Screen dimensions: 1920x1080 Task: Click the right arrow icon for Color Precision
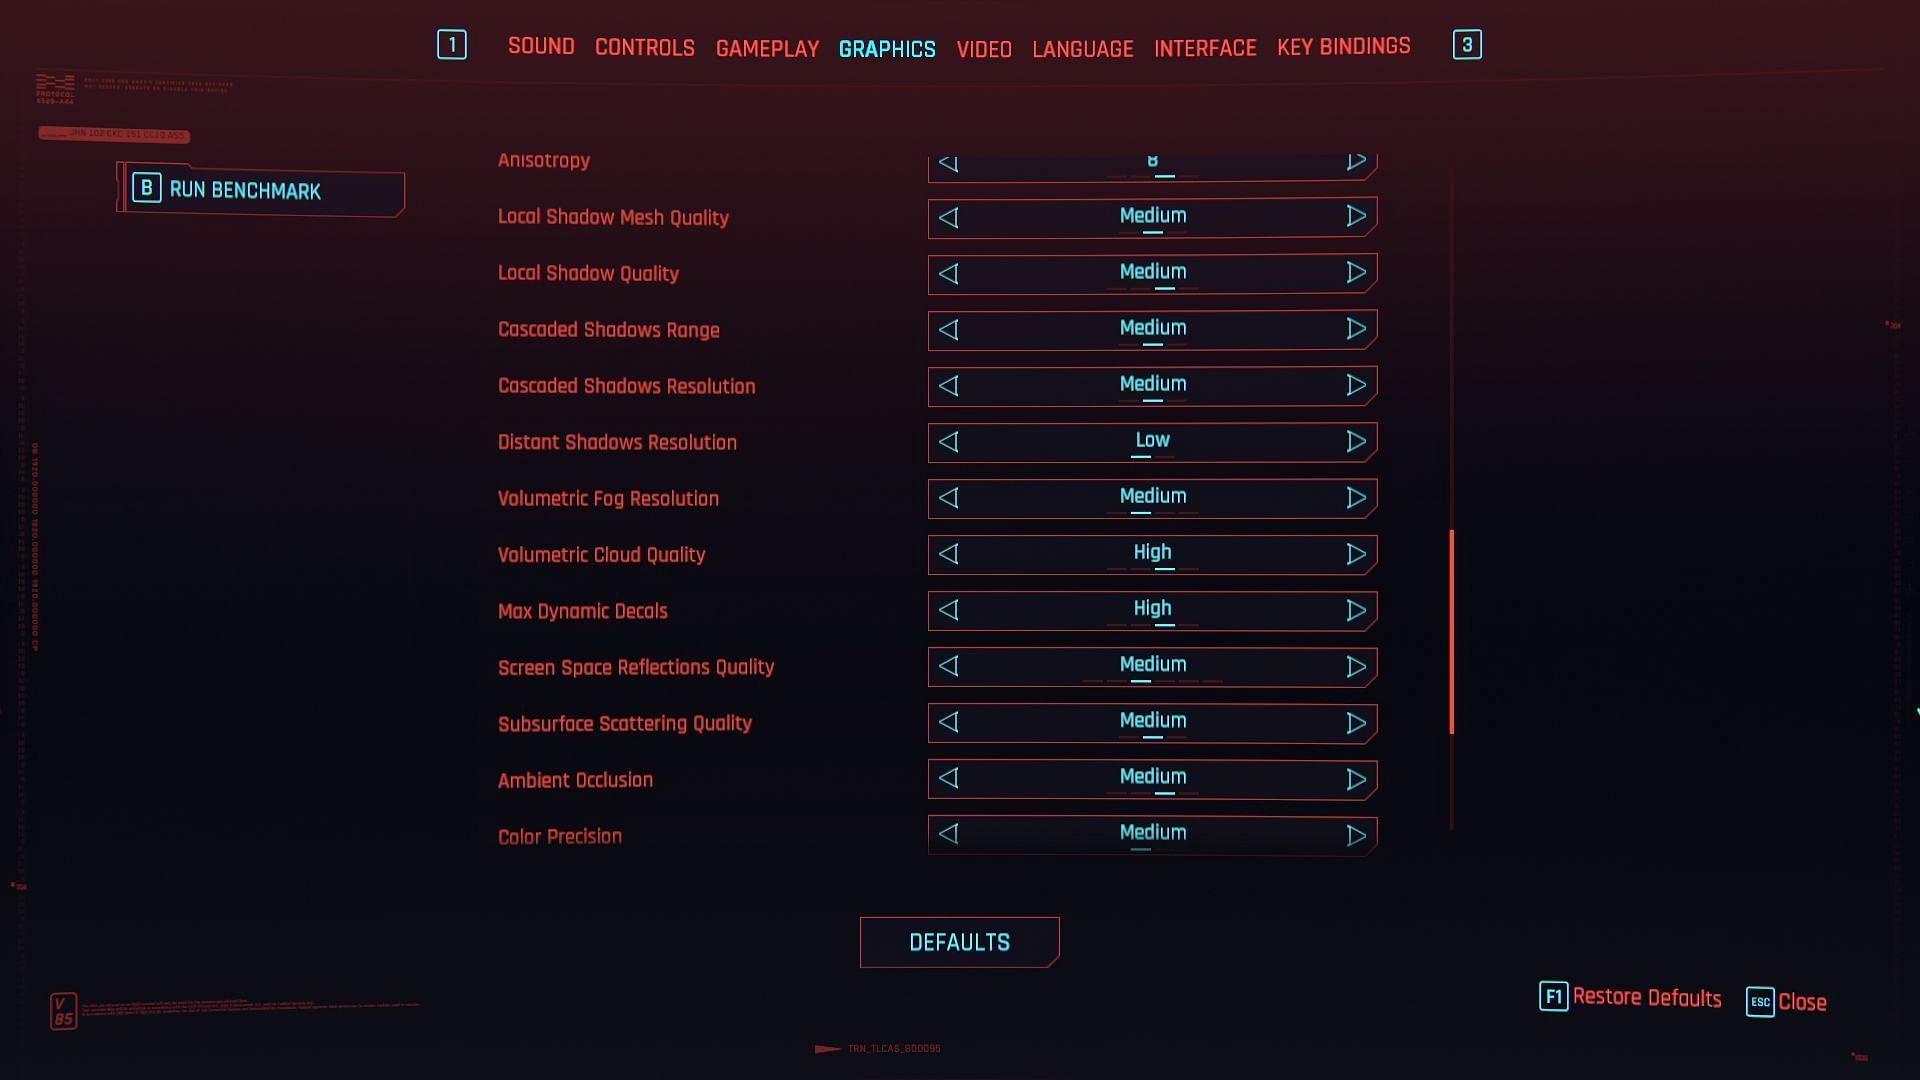(x=1356, y=833)
